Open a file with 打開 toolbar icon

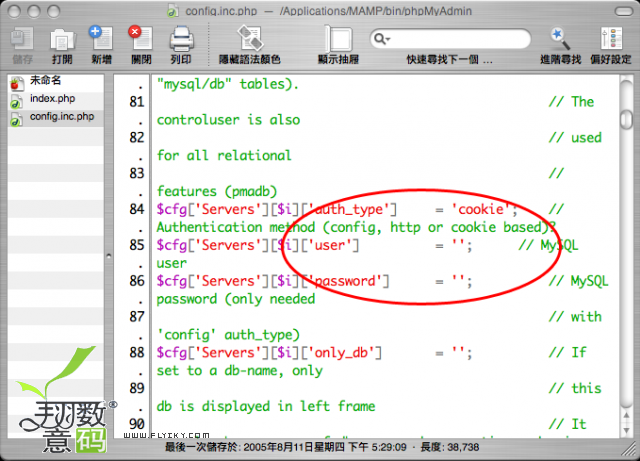[62, 39]
